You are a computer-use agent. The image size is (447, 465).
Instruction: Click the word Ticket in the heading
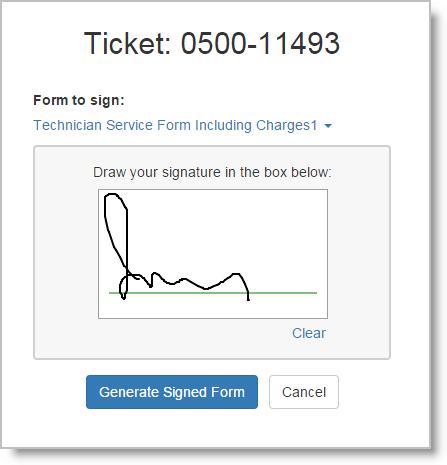[127, 43]
